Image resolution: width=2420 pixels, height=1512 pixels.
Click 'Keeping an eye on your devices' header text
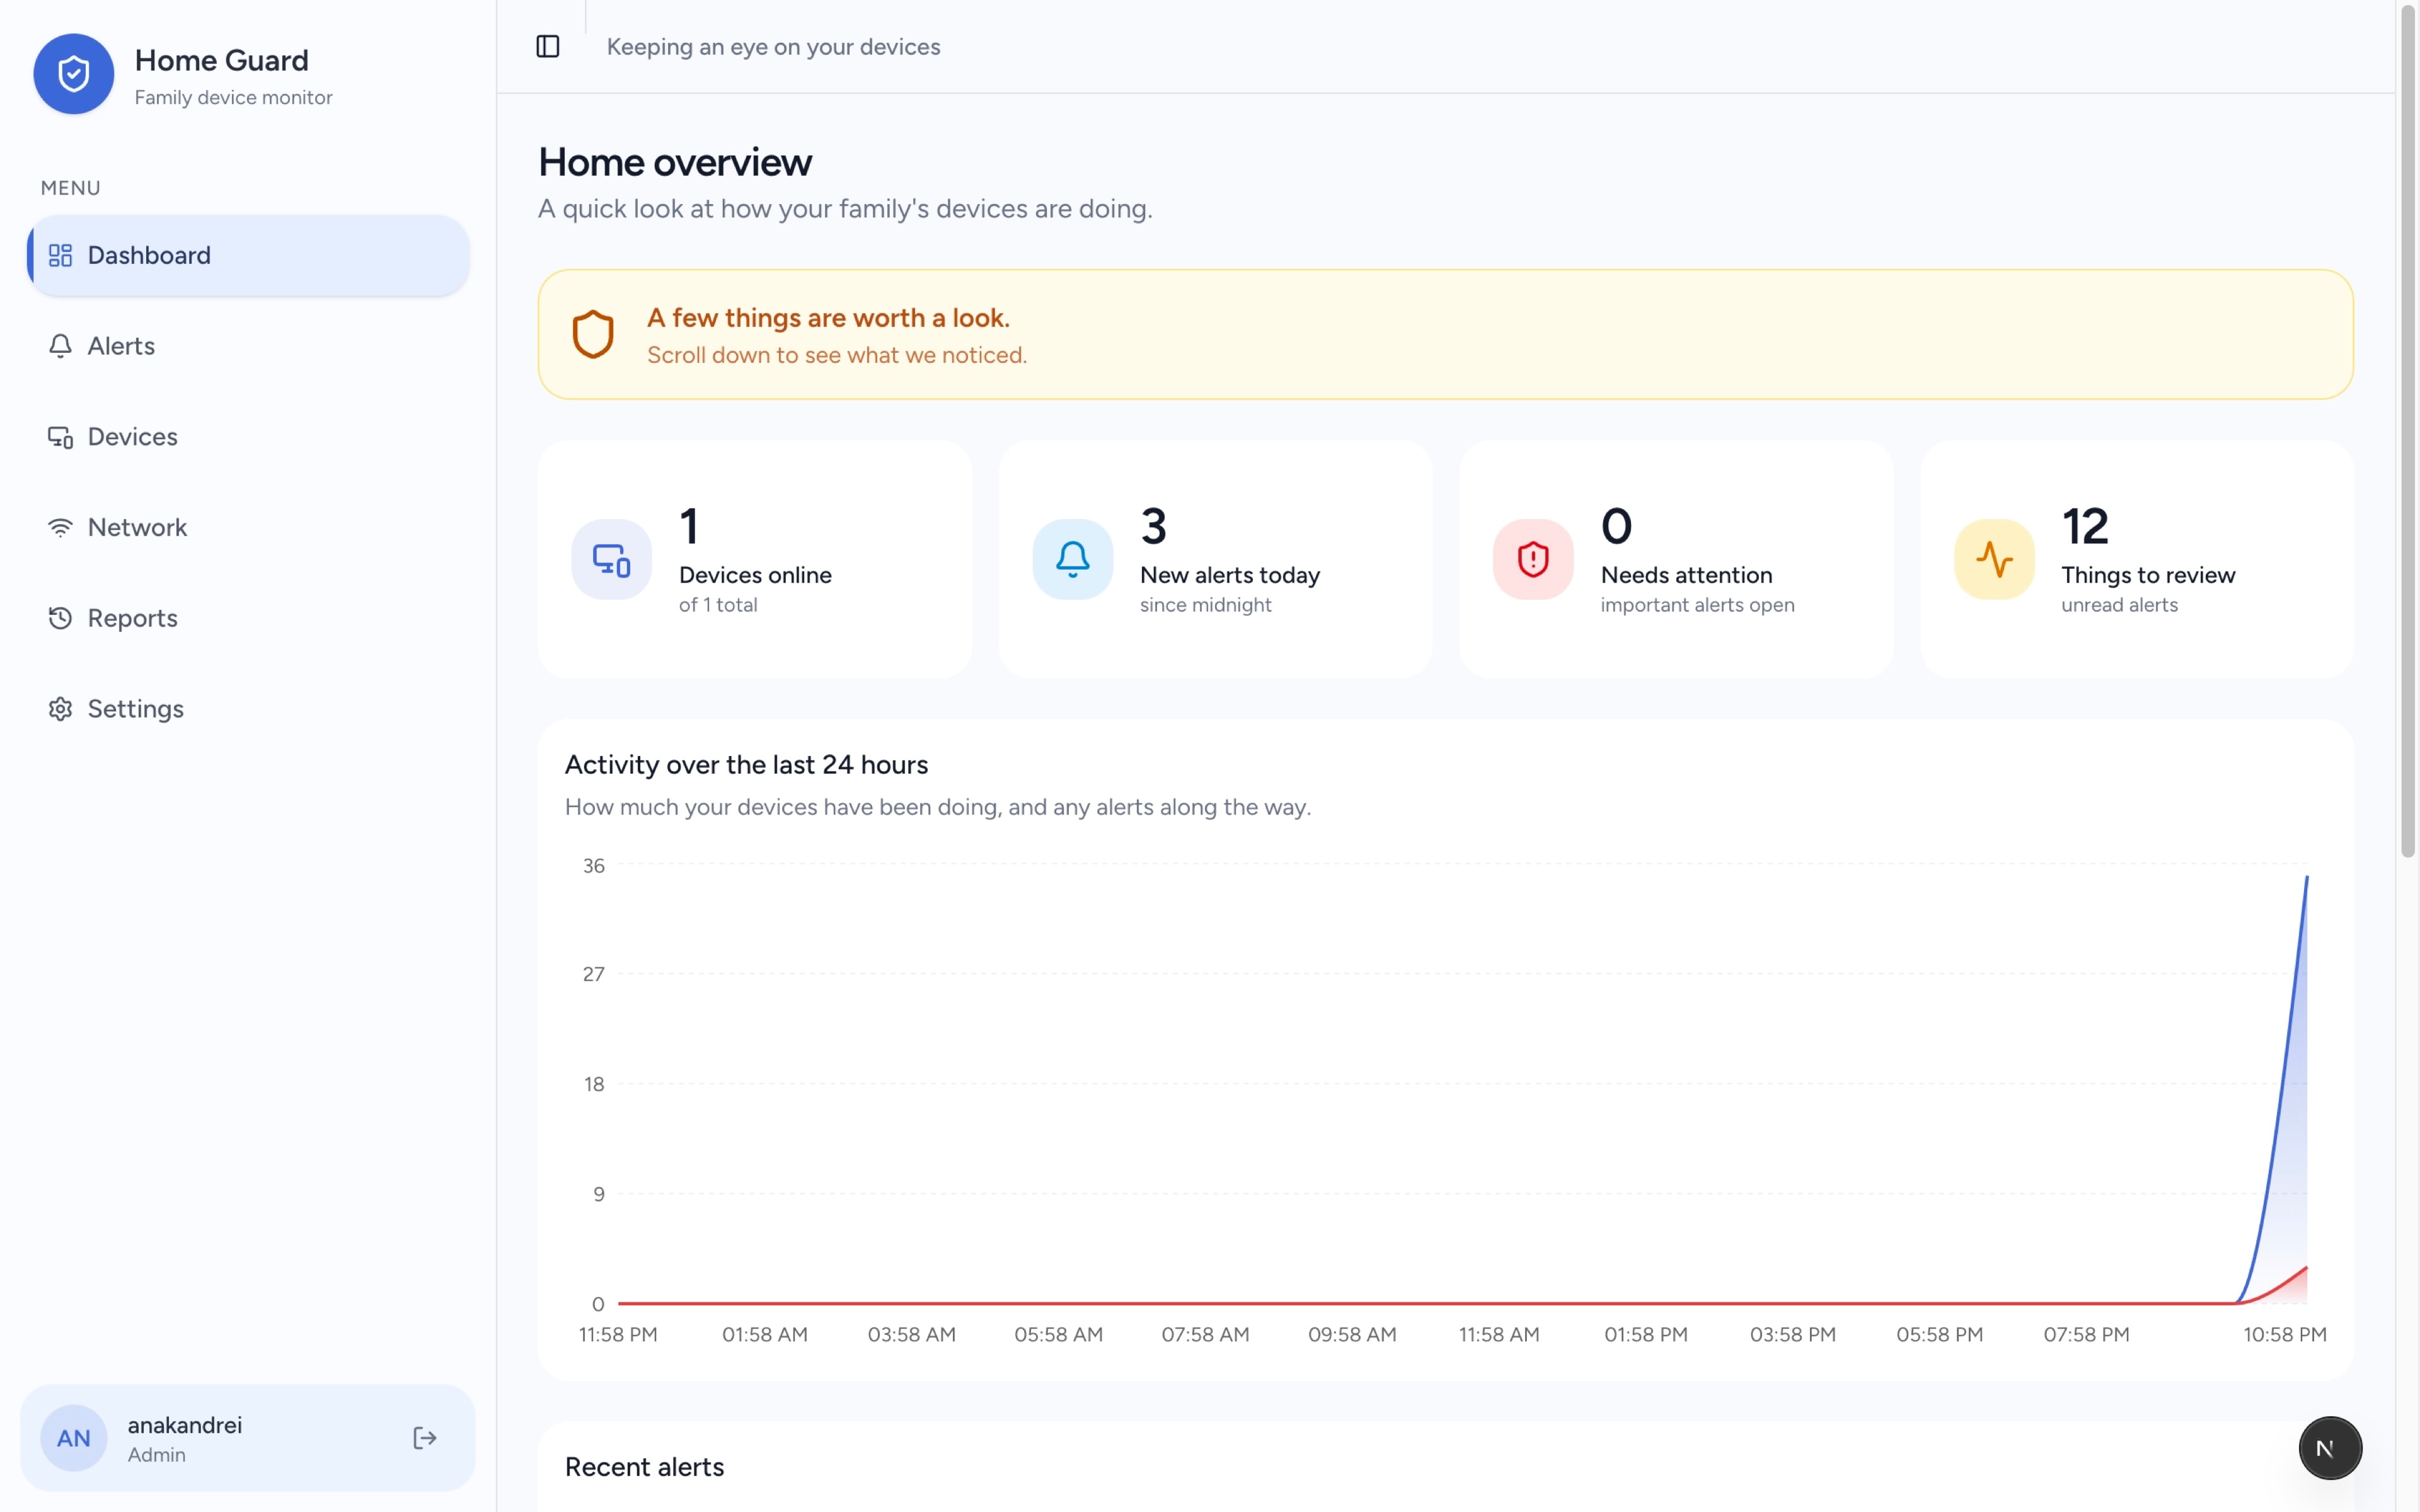(x=773, y=47)
